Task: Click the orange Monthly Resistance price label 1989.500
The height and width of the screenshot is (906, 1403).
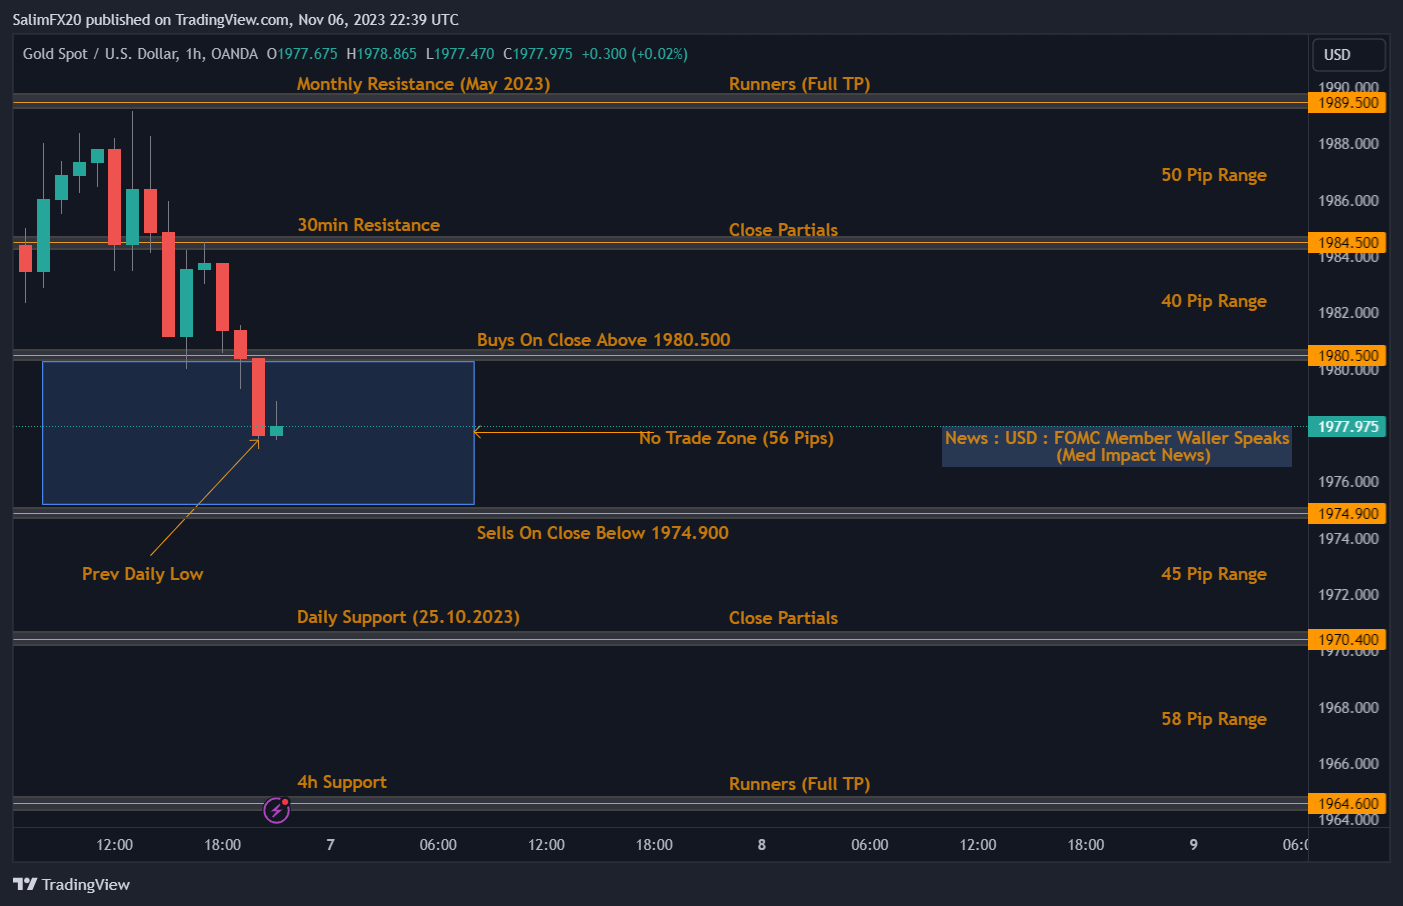Action: [1347, 102]
